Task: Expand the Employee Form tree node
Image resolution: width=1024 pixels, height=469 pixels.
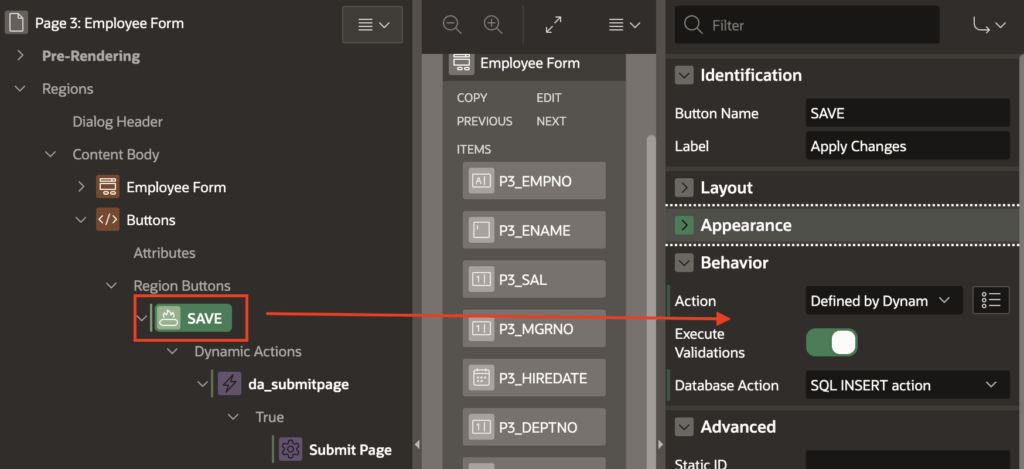Action: (x=81, y=187)
